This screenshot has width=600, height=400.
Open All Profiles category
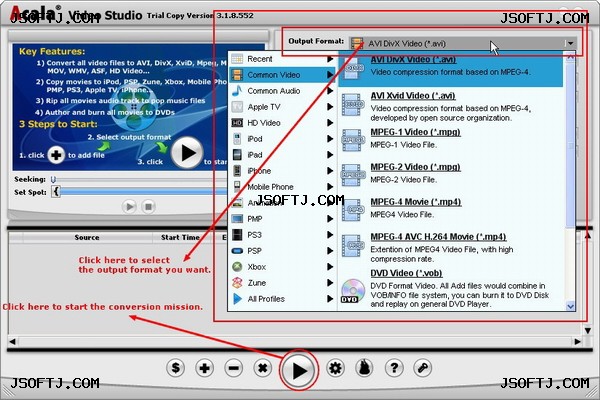pyautogui.click(x=282, y=299)
